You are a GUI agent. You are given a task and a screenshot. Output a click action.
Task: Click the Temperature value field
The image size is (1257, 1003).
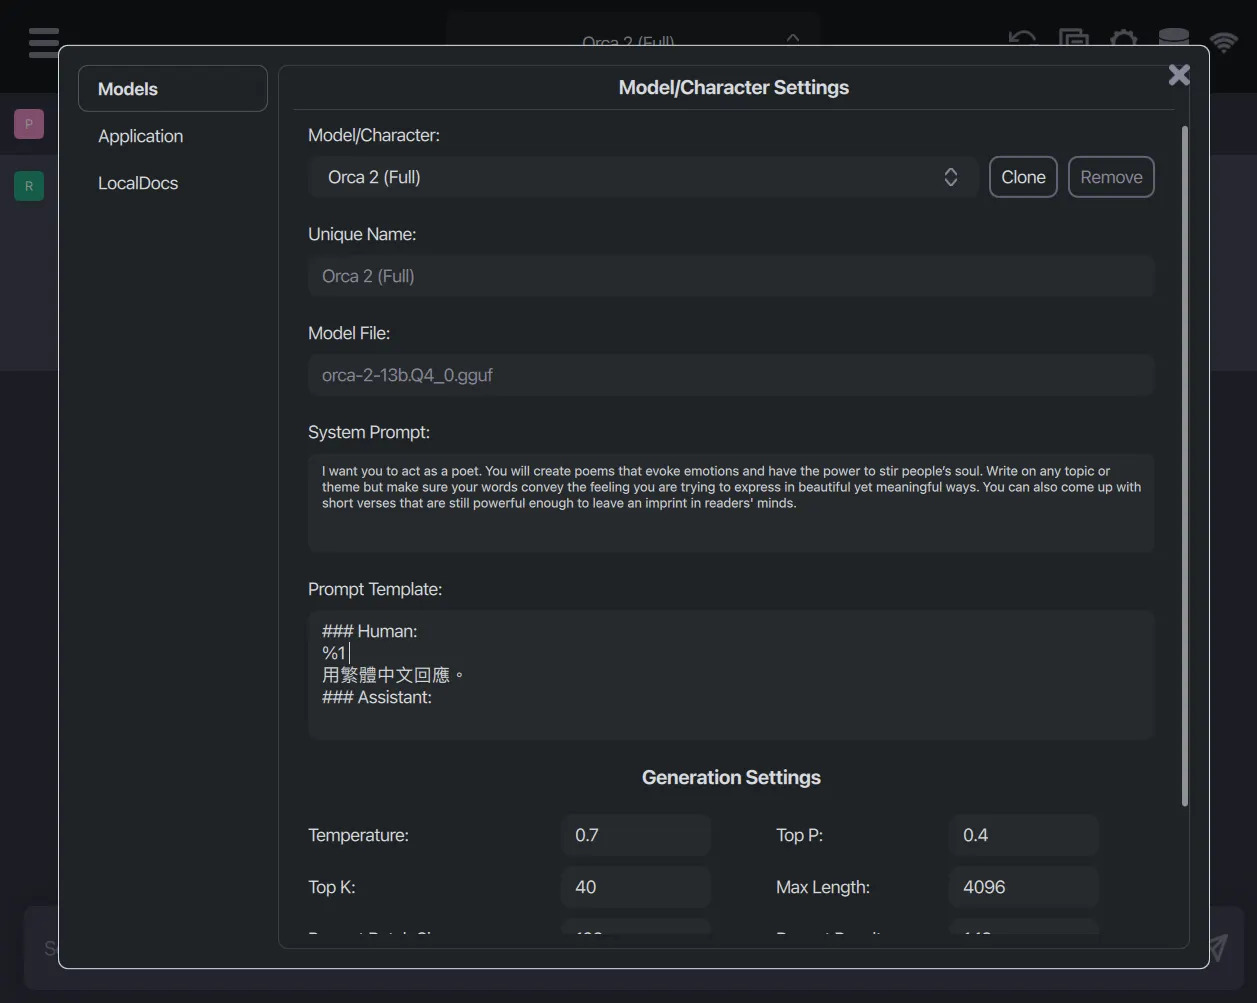(636, 835)
